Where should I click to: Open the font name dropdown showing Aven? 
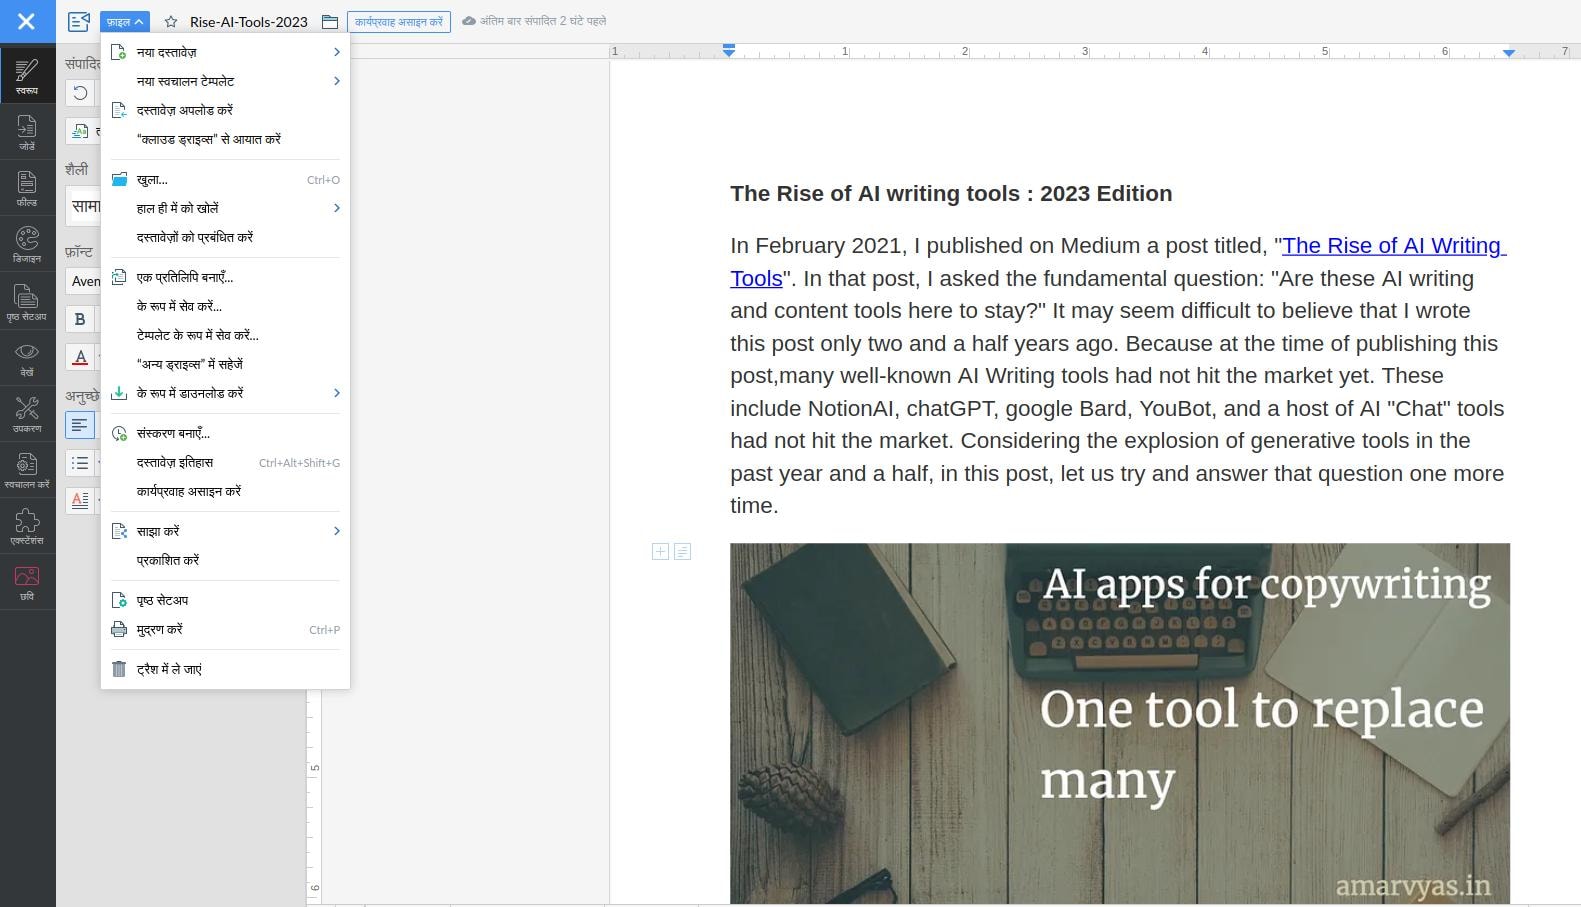tap(84, 281)
